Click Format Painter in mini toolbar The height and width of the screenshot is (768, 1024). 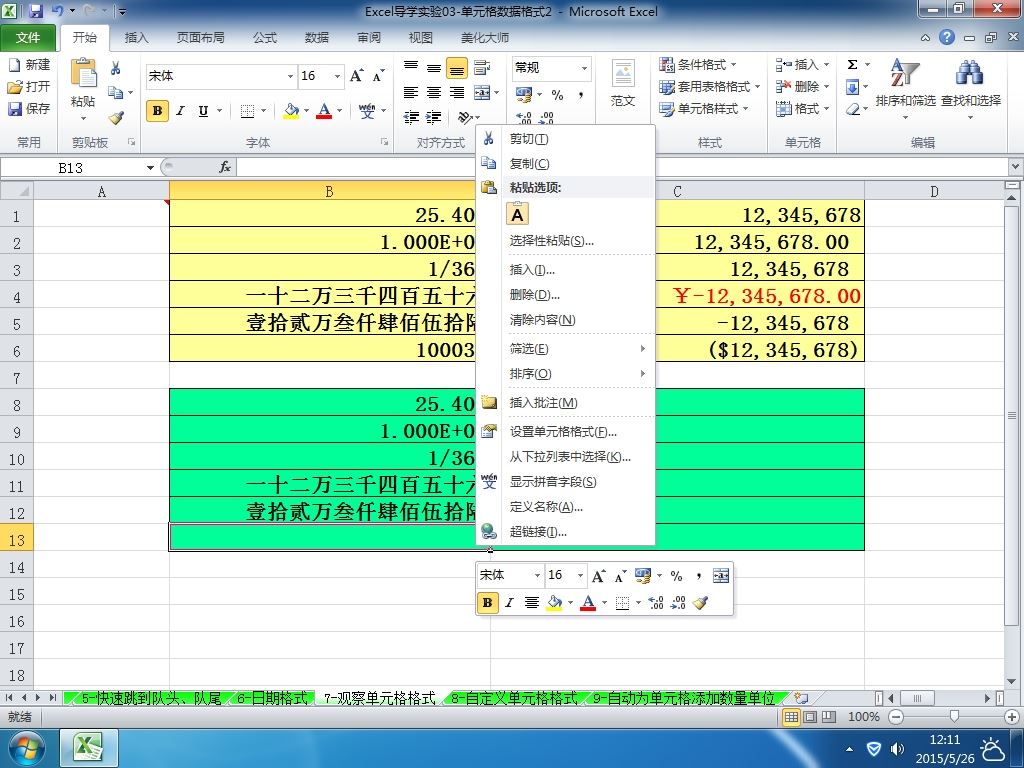click(x=700, y=602)
